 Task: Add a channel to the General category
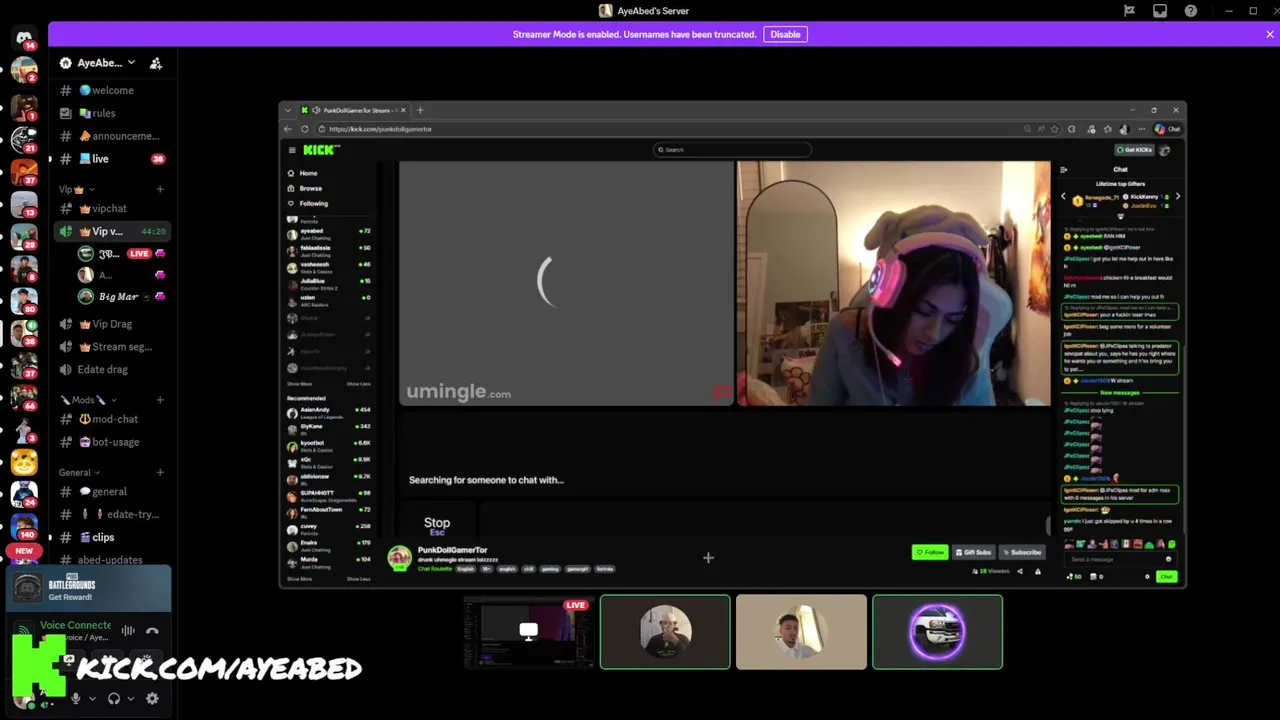pyautogui.click(x=160, y=472)
